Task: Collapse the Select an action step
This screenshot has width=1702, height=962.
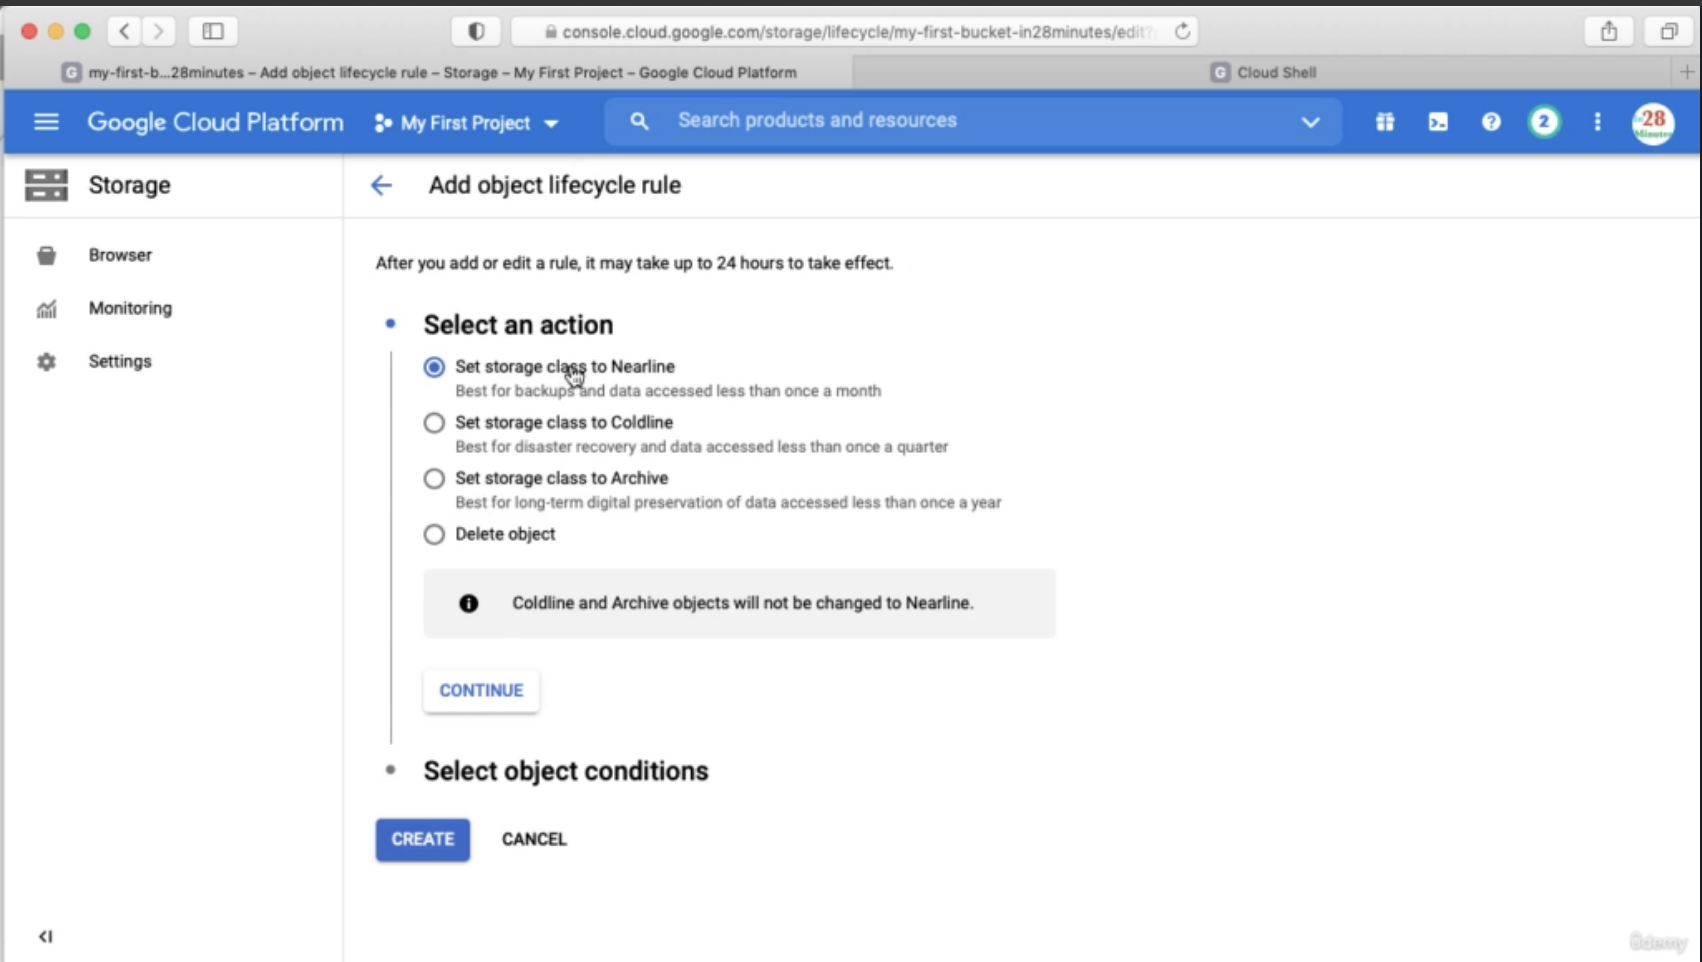Action: pos(518,325)
